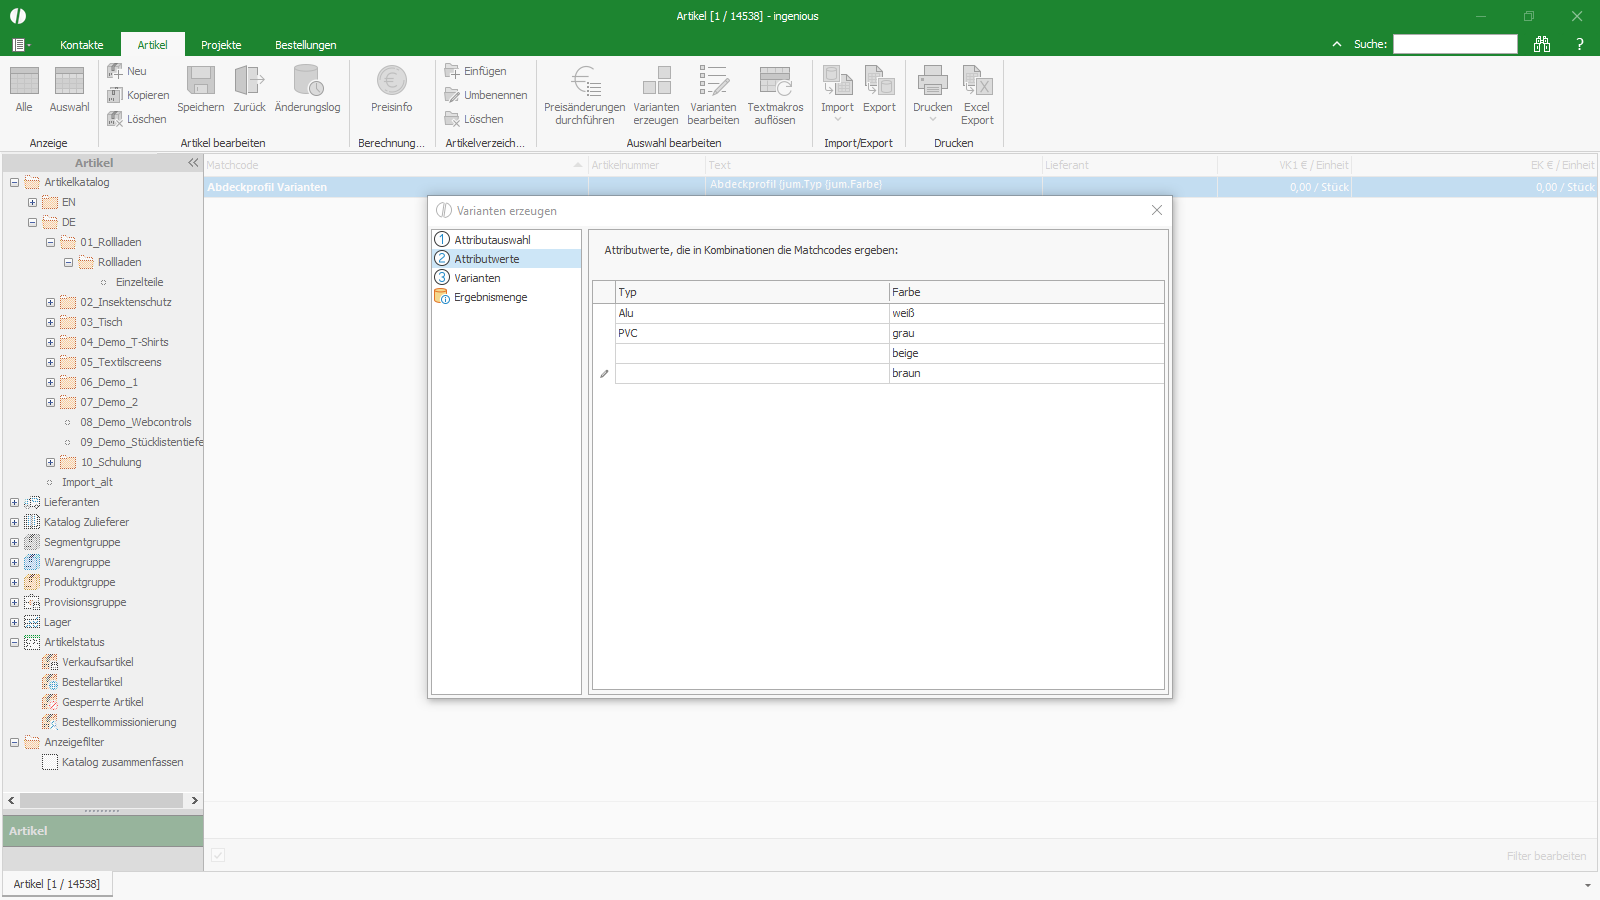Open the Änderungslog icon
Screen dimensions: 1600x900
[x=307, y=81]
